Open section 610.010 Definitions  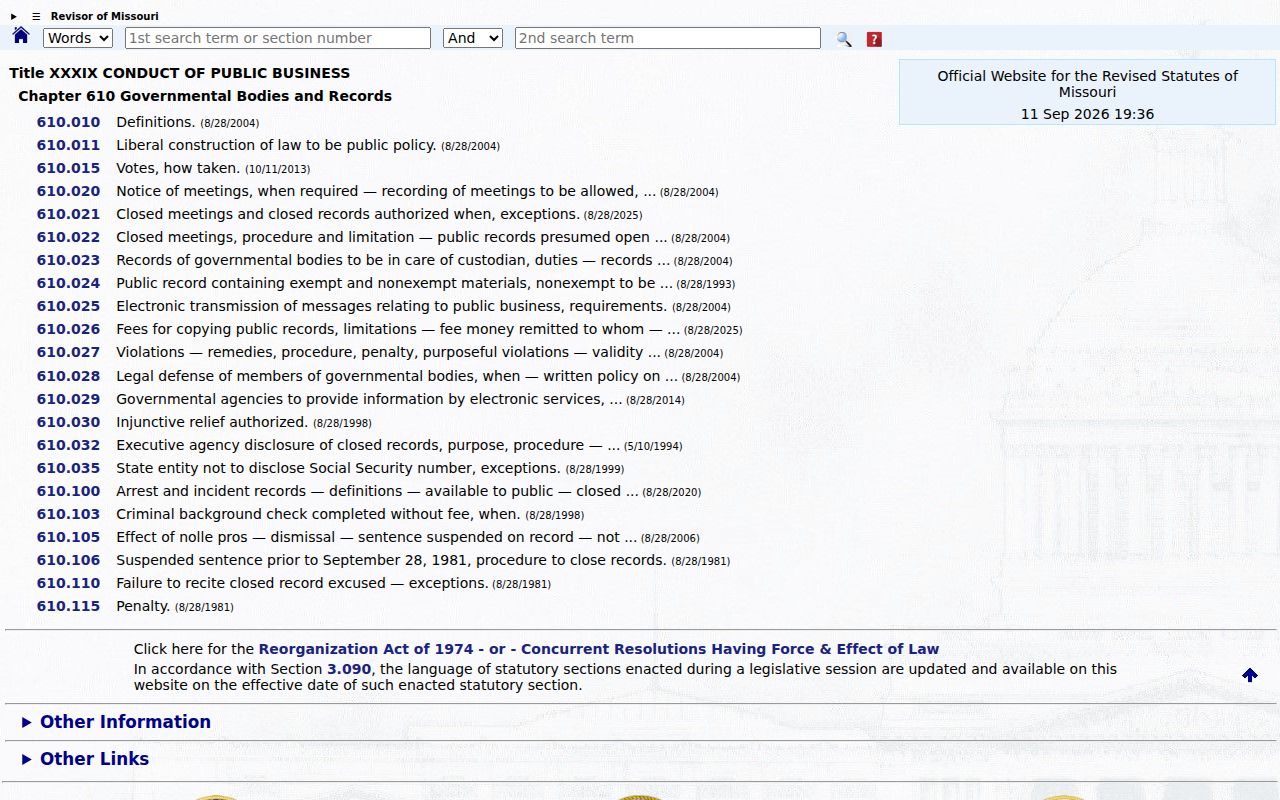click(68, 122)
